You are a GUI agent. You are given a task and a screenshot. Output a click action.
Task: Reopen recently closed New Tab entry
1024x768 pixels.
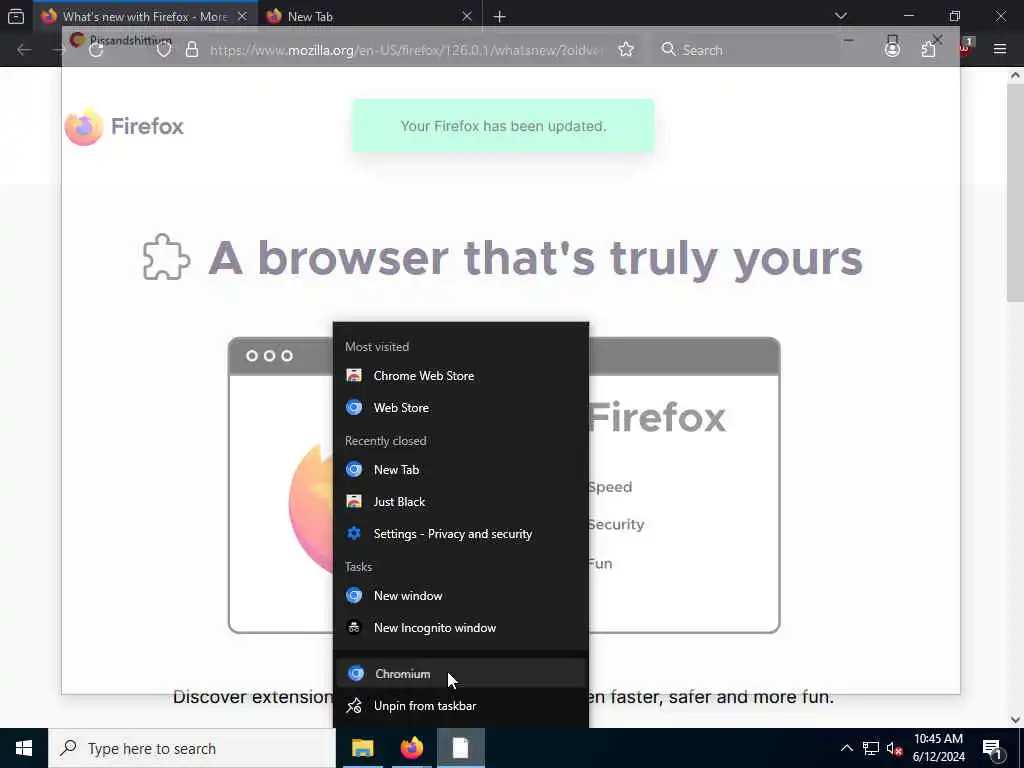[x=460, y=470]
